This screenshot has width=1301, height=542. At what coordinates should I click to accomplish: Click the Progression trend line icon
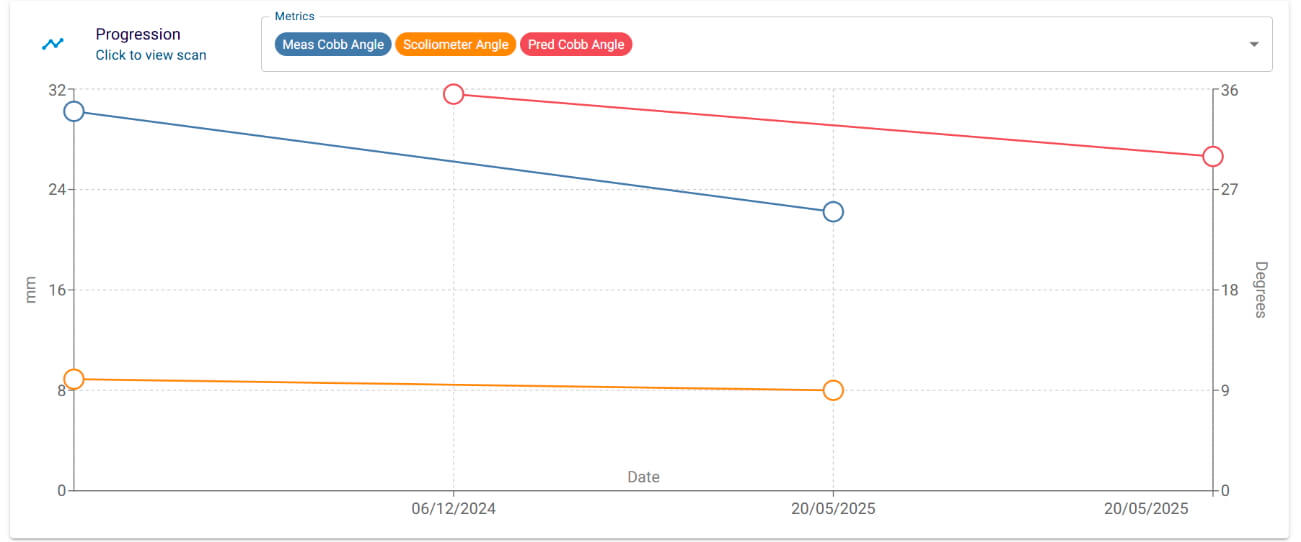coord(53,44)
